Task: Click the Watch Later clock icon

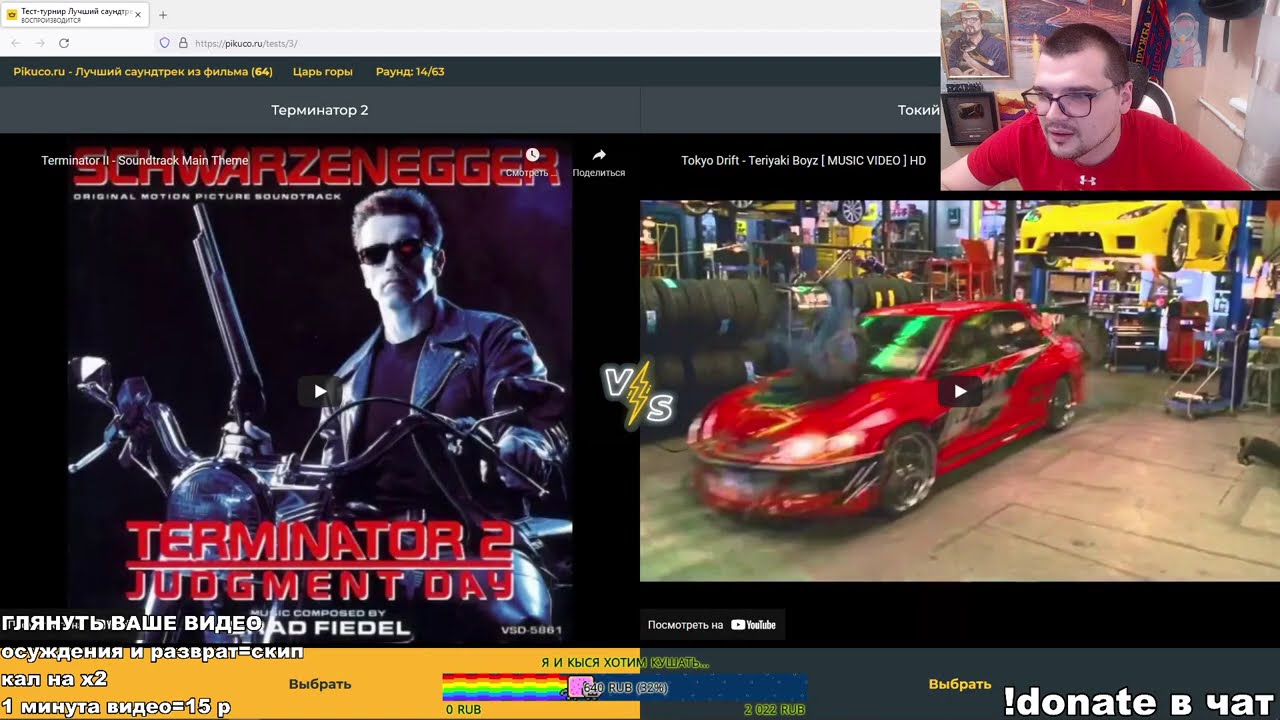Action: coord(532,156)
